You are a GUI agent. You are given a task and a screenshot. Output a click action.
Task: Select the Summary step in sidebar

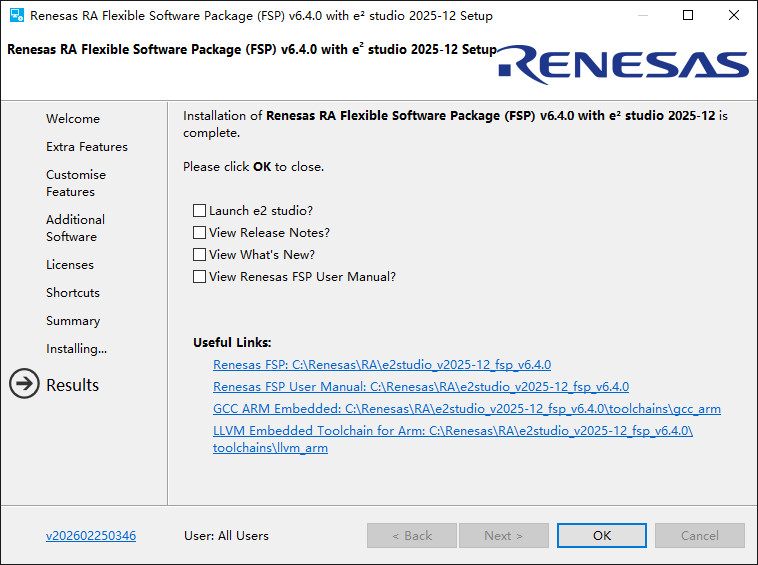click(73, 321)
